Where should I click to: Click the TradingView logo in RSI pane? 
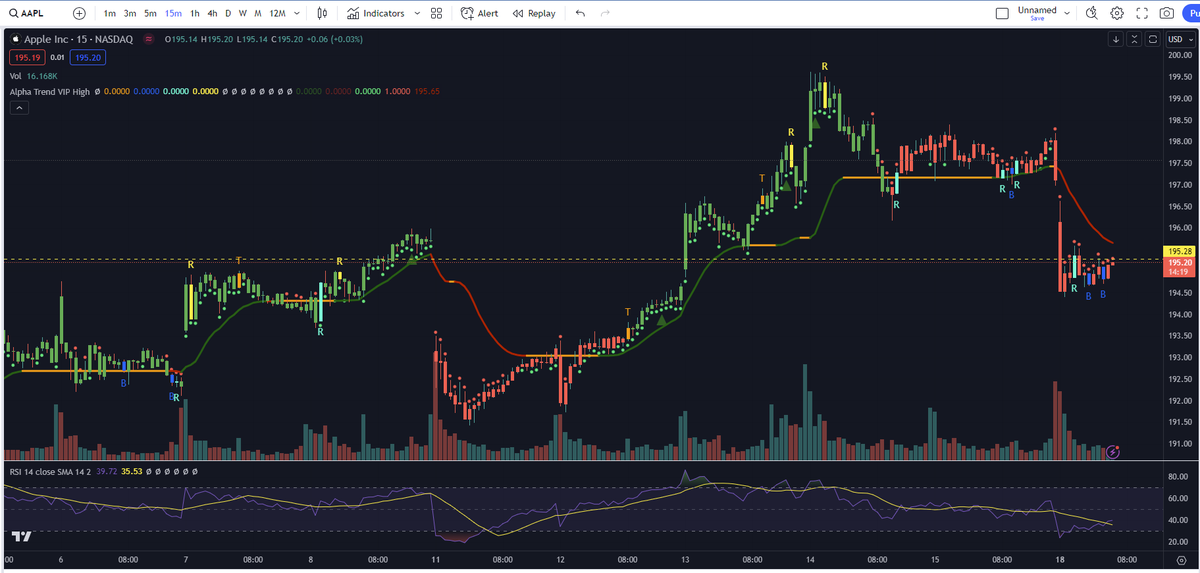pos(22,536)
